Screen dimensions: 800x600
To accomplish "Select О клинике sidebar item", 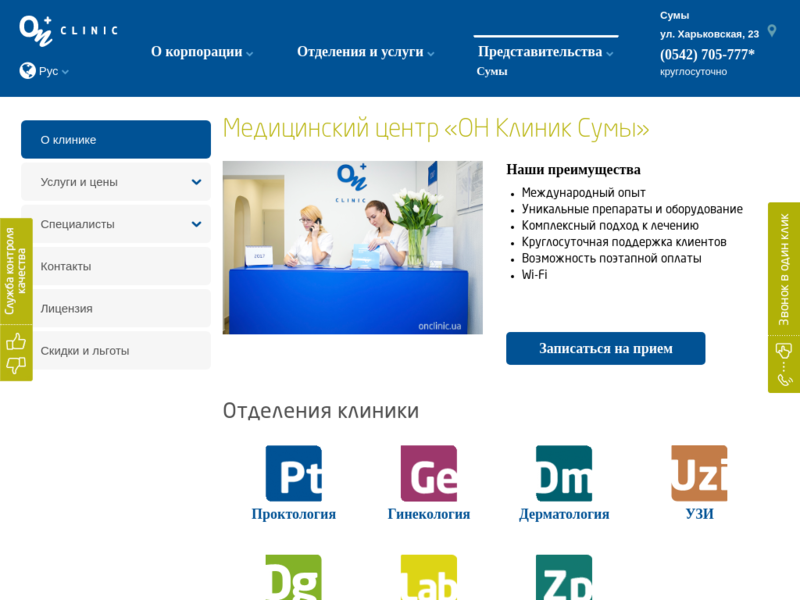I will [116, 140].
